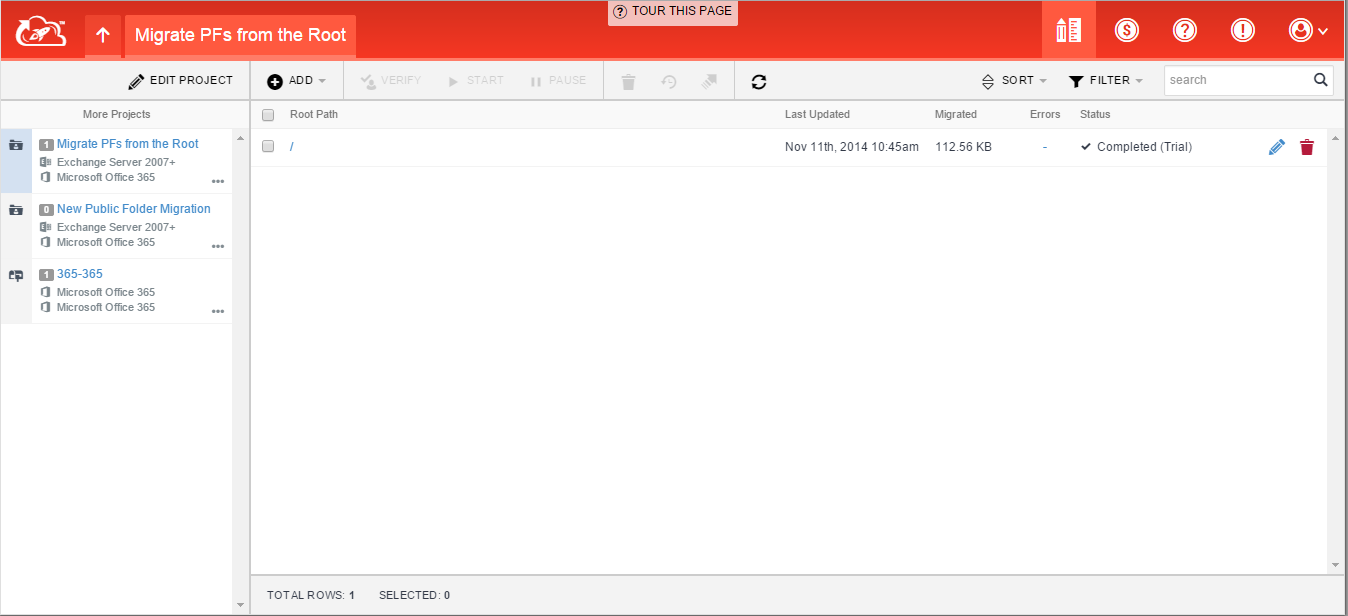Viewport: 1348px width, 616px height.
Task: Click table scrollbar up arrow
Action: (1336, 137)
